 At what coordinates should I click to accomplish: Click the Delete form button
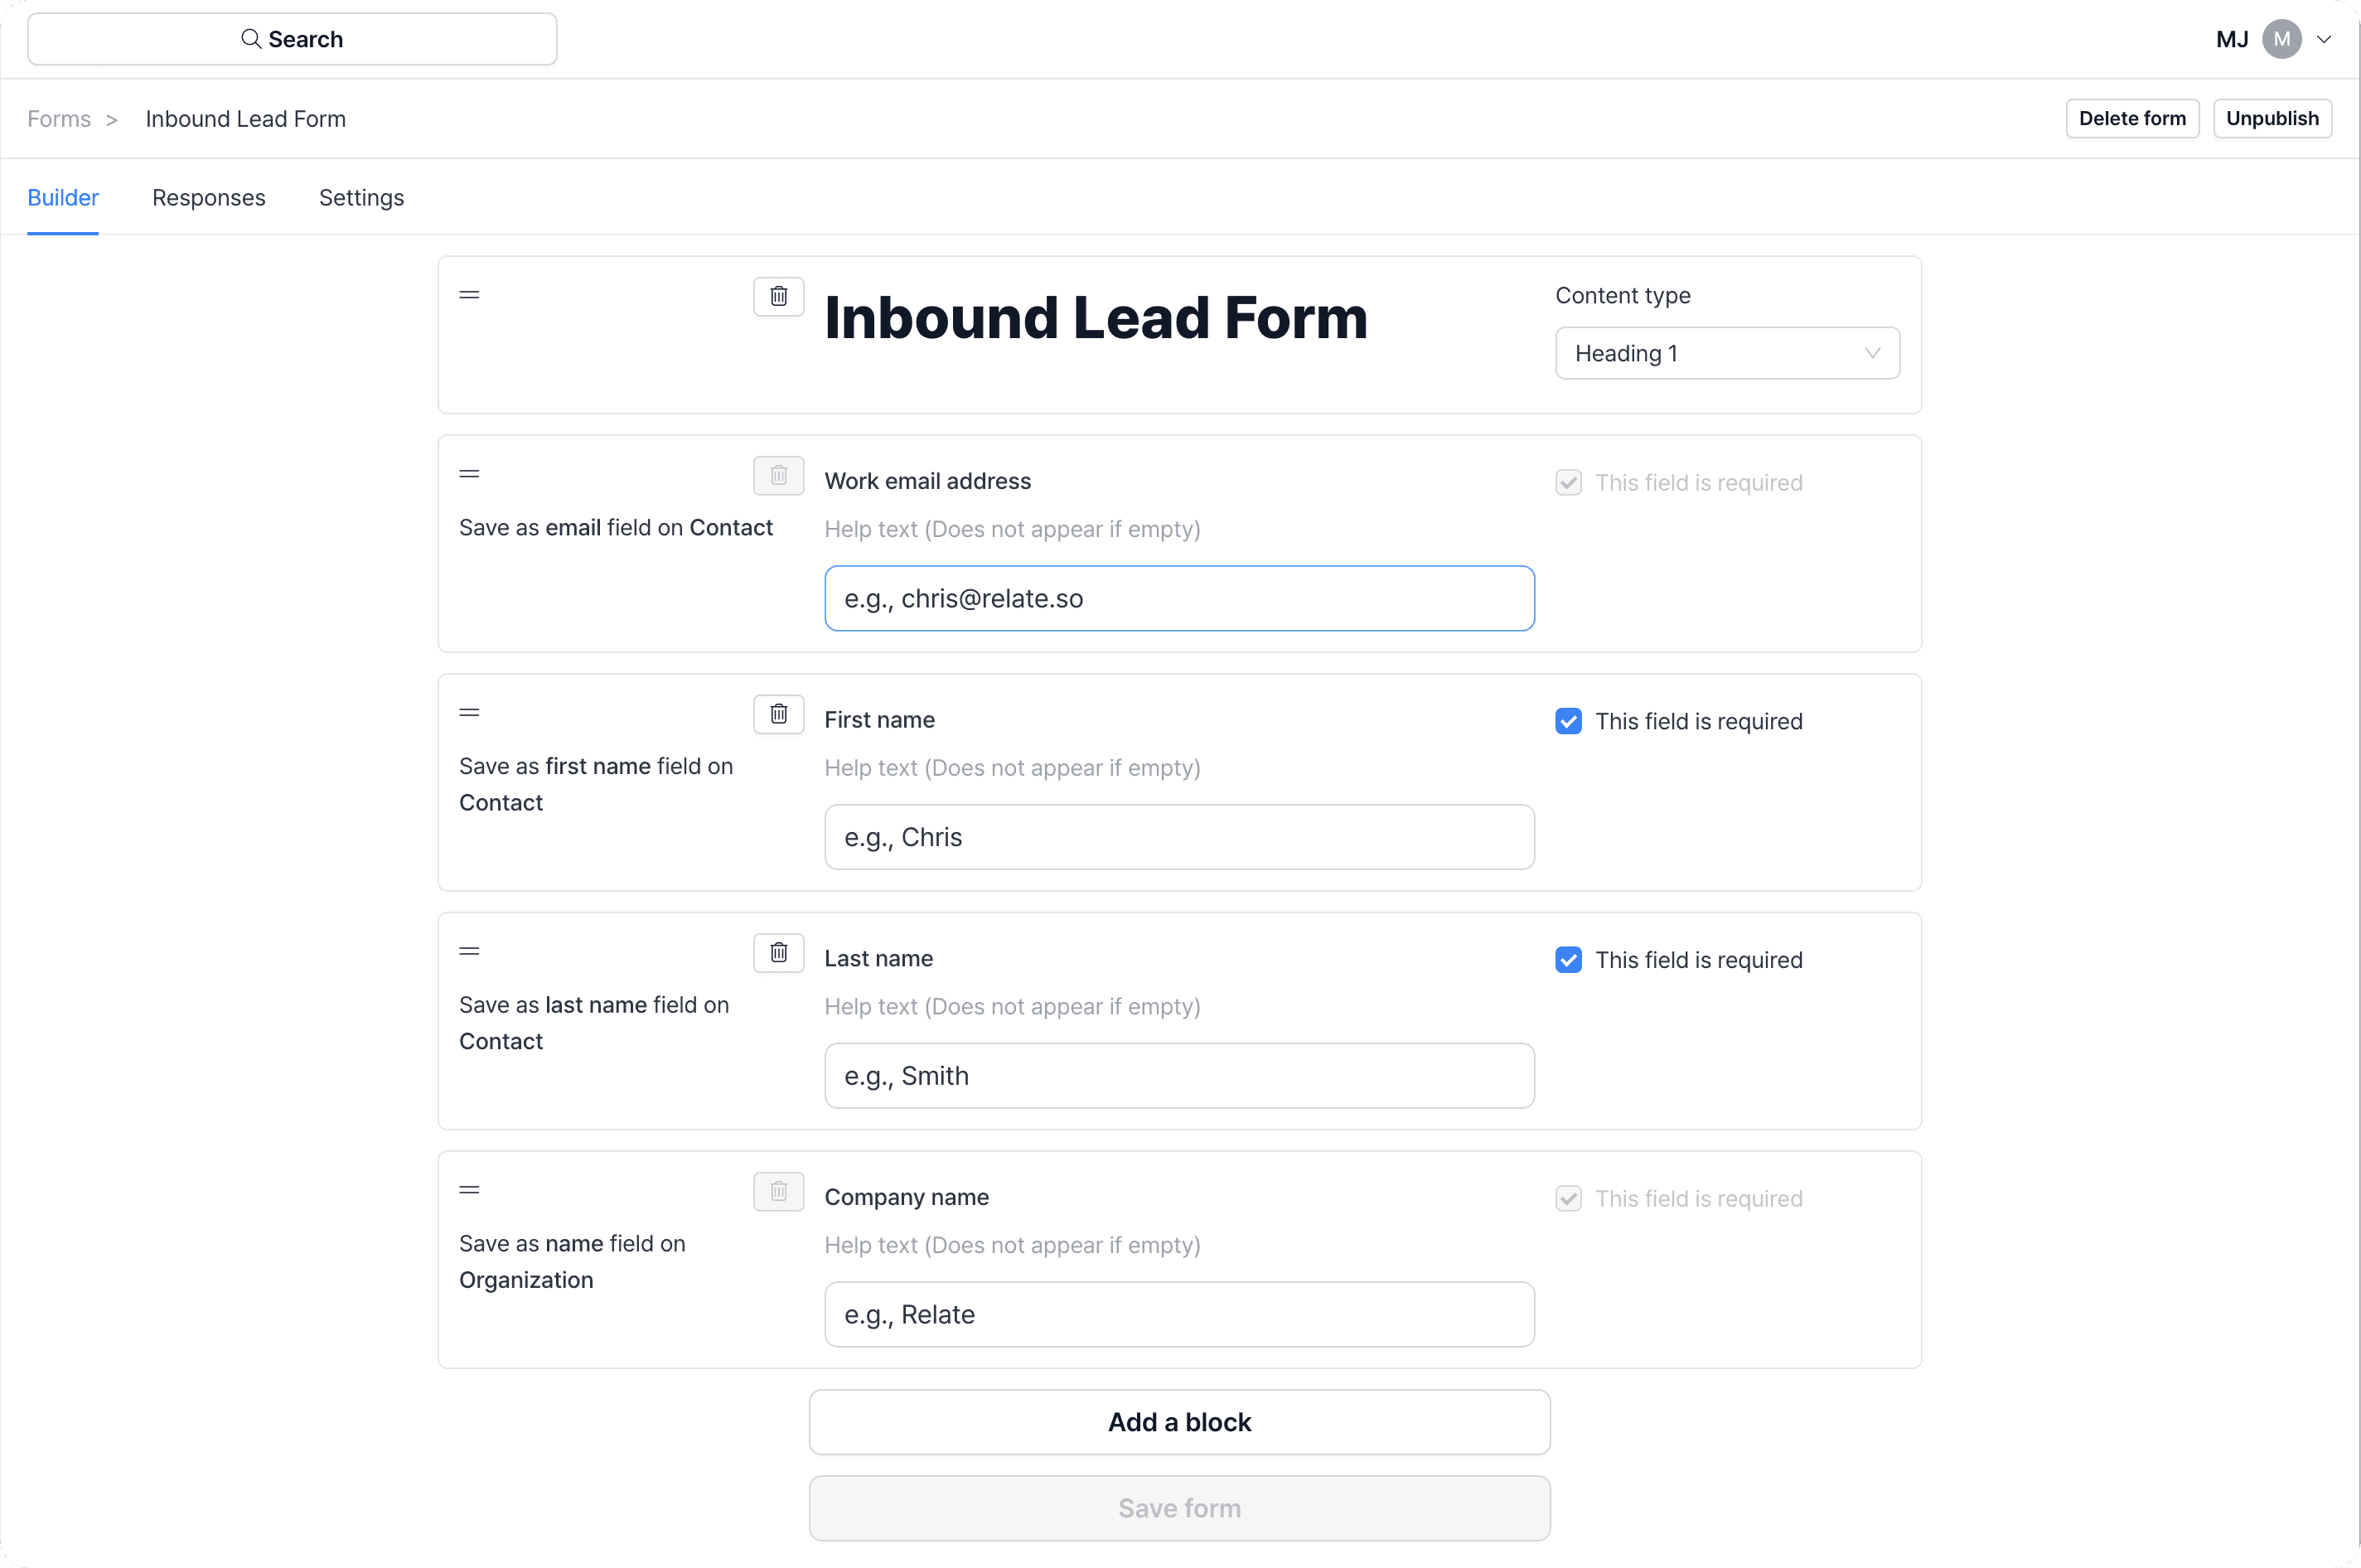click(2132, 118)
